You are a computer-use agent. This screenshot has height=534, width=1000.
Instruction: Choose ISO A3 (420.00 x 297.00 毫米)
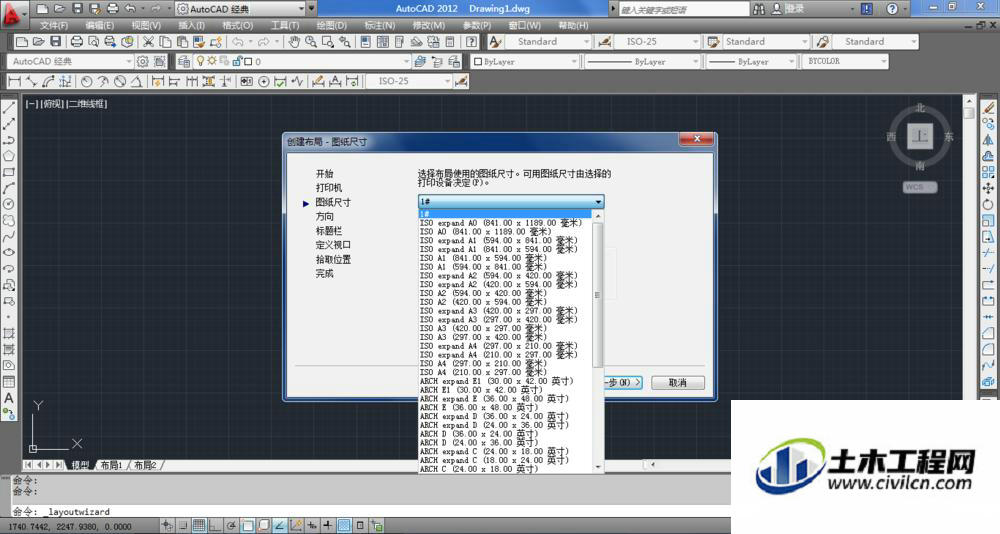coord(505,329)
